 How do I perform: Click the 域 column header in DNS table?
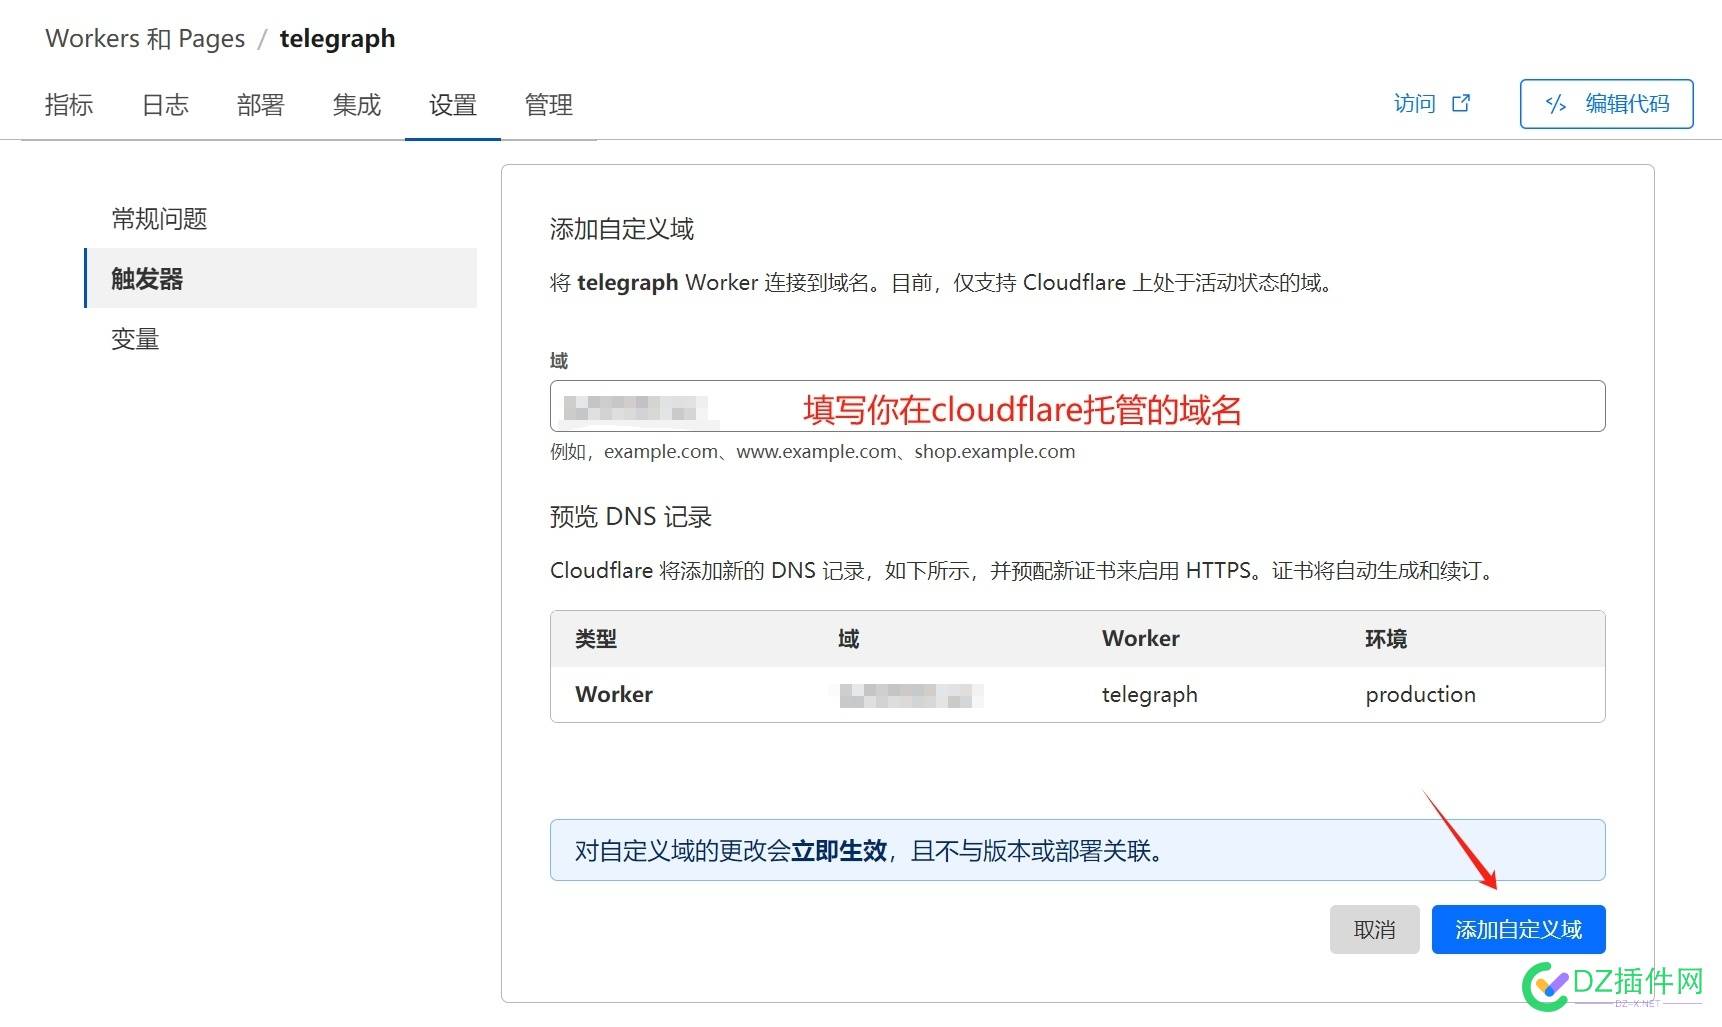pyautogui.click(x=848, y=639)
